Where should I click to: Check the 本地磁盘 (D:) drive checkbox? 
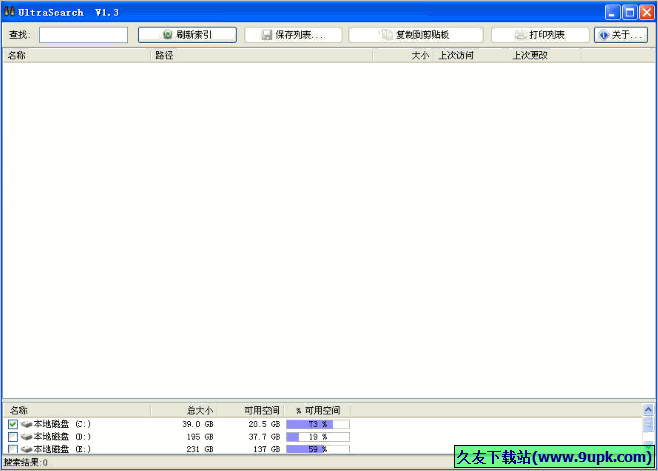click(x=13, y=437)
